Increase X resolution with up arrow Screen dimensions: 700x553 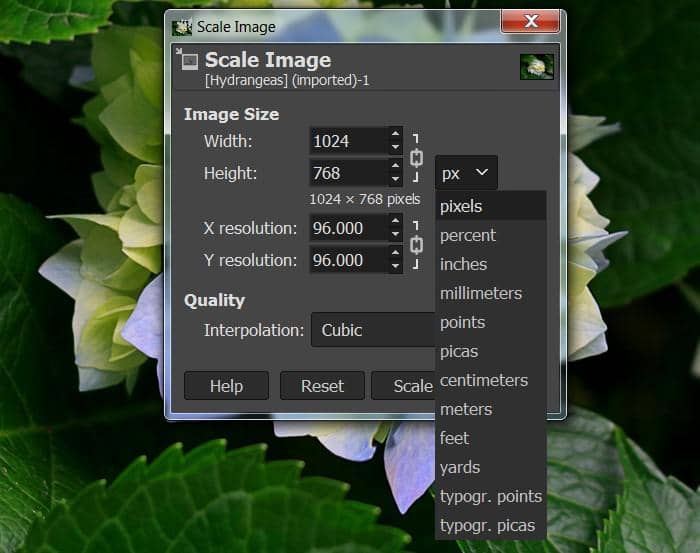coord(396,220)
